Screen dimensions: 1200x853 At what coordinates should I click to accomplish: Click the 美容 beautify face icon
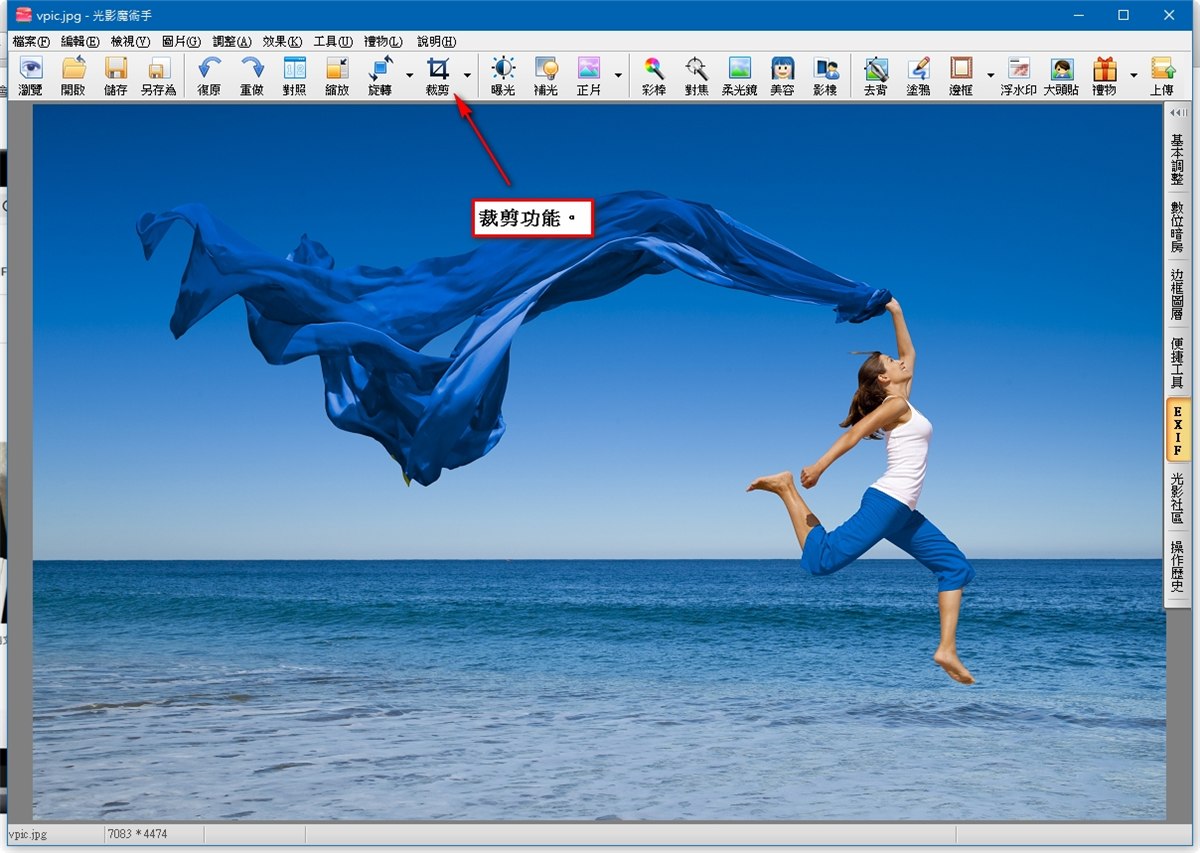click(x=782, y=70)
